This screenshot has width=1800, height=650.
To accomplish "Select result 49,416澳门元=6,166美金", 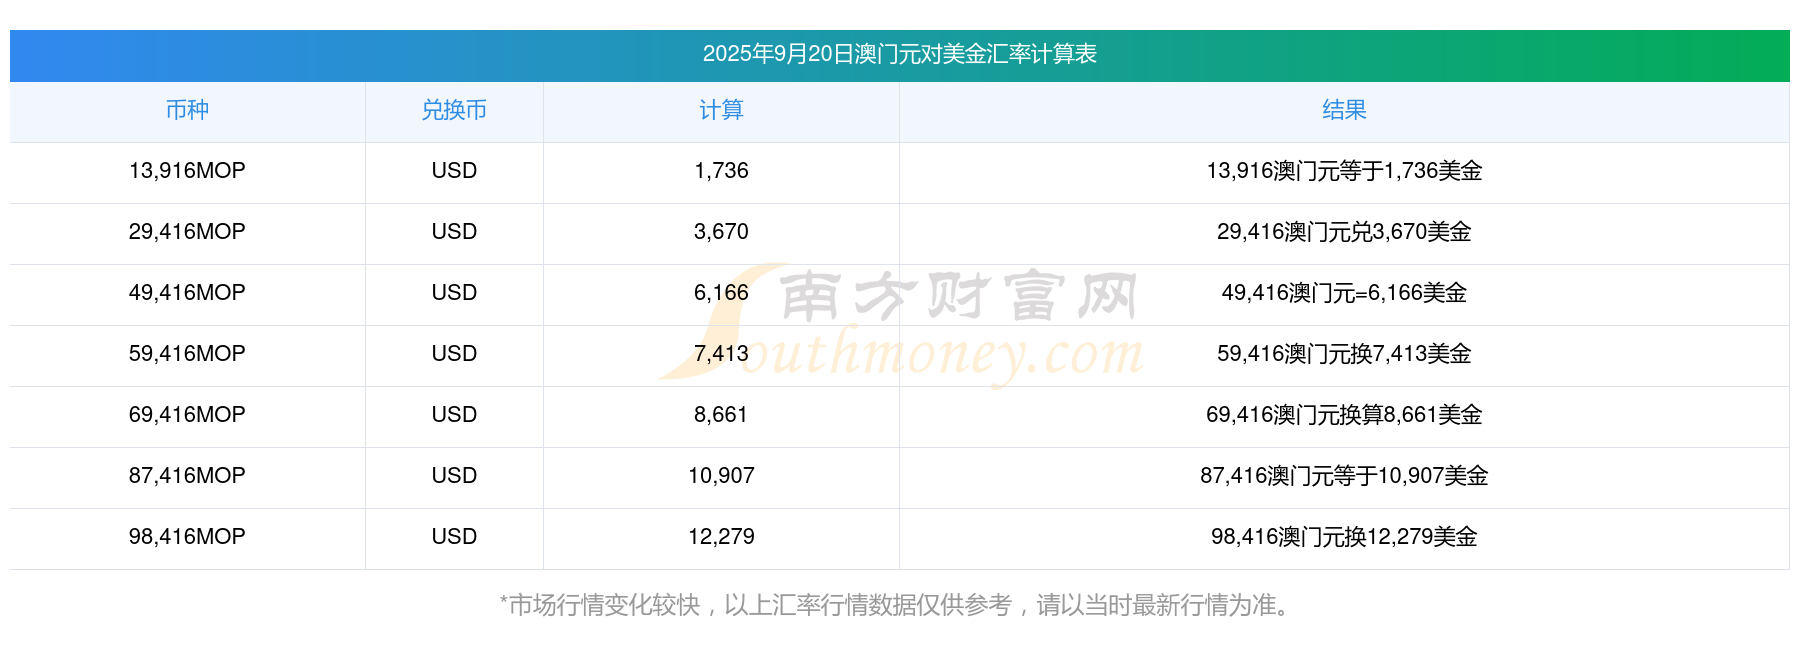I will [1344, 293].
